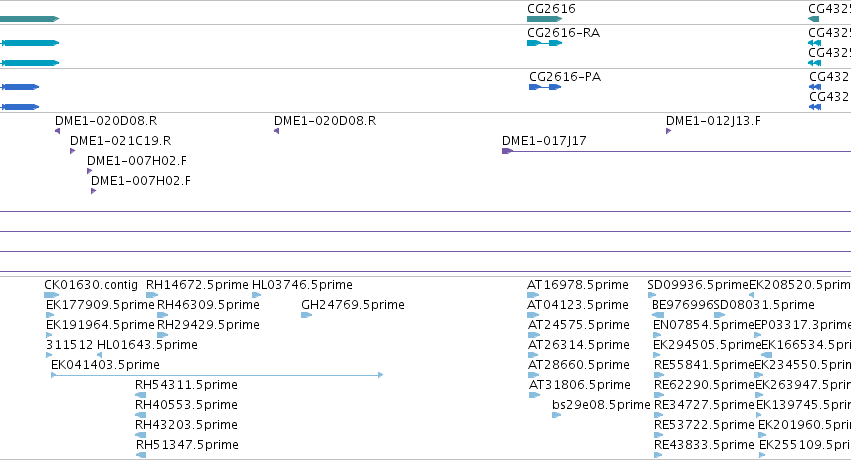Select the topmost full-width purple BAC line
851x460 pixels.
[426, 212]
